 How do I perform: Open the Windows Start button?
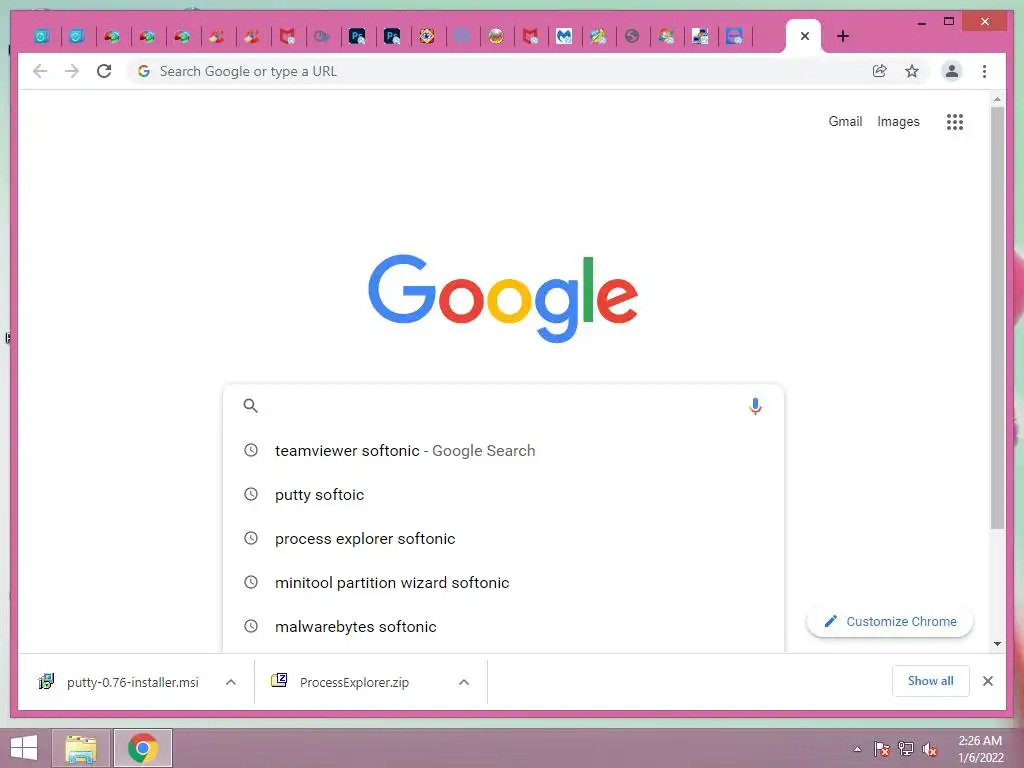(24, 748)
